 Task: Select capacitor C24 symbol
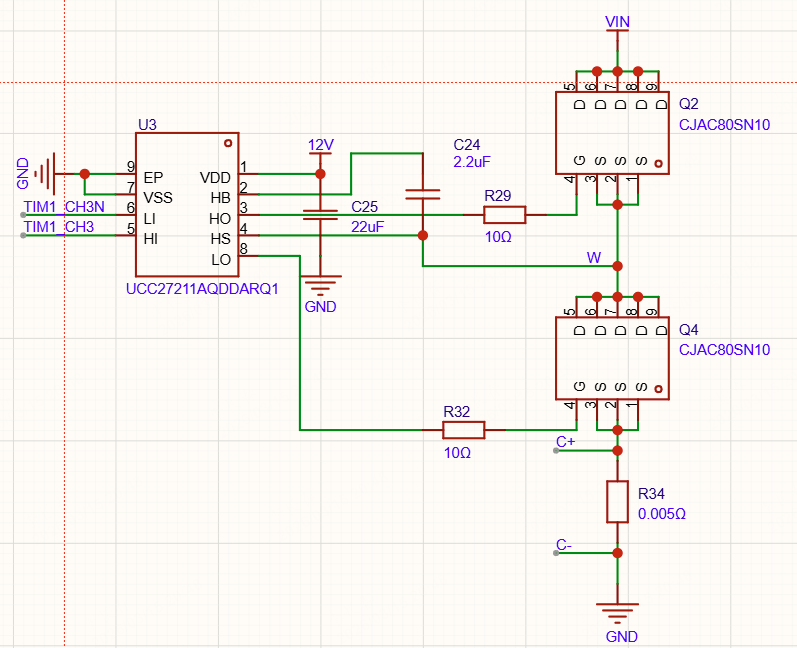[422, 194]
